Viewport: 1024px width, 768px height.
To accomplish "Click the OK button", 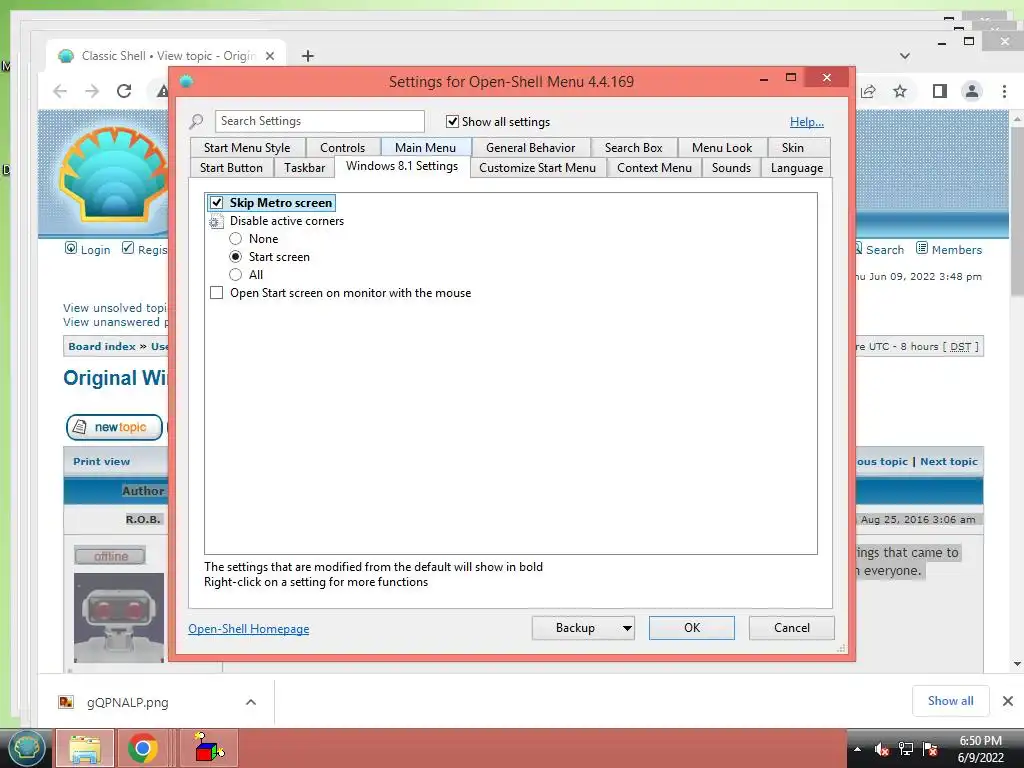I will [x=692, y=628].
